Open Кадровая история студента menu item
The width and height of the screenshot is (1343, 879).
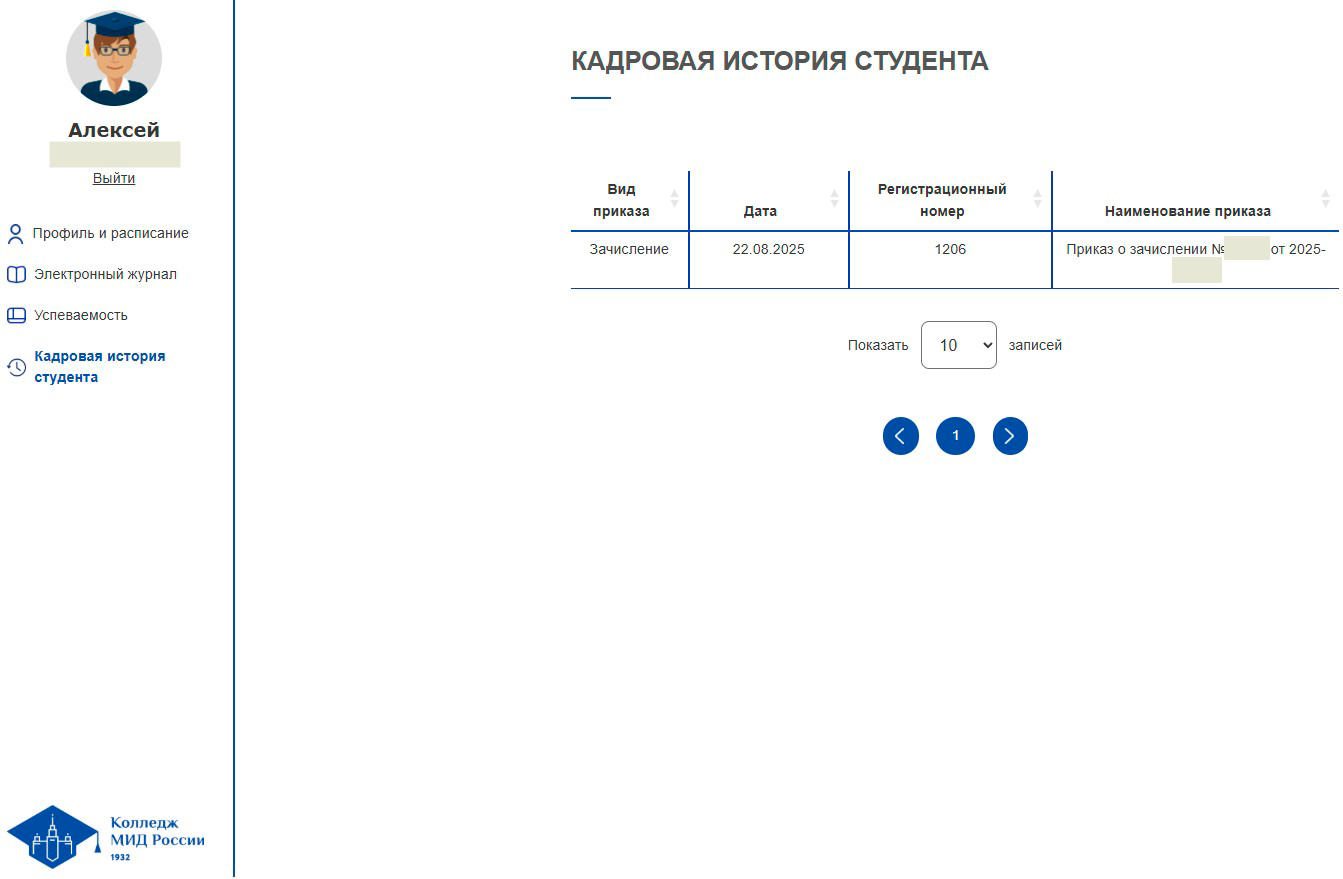(x=100, y=367)
